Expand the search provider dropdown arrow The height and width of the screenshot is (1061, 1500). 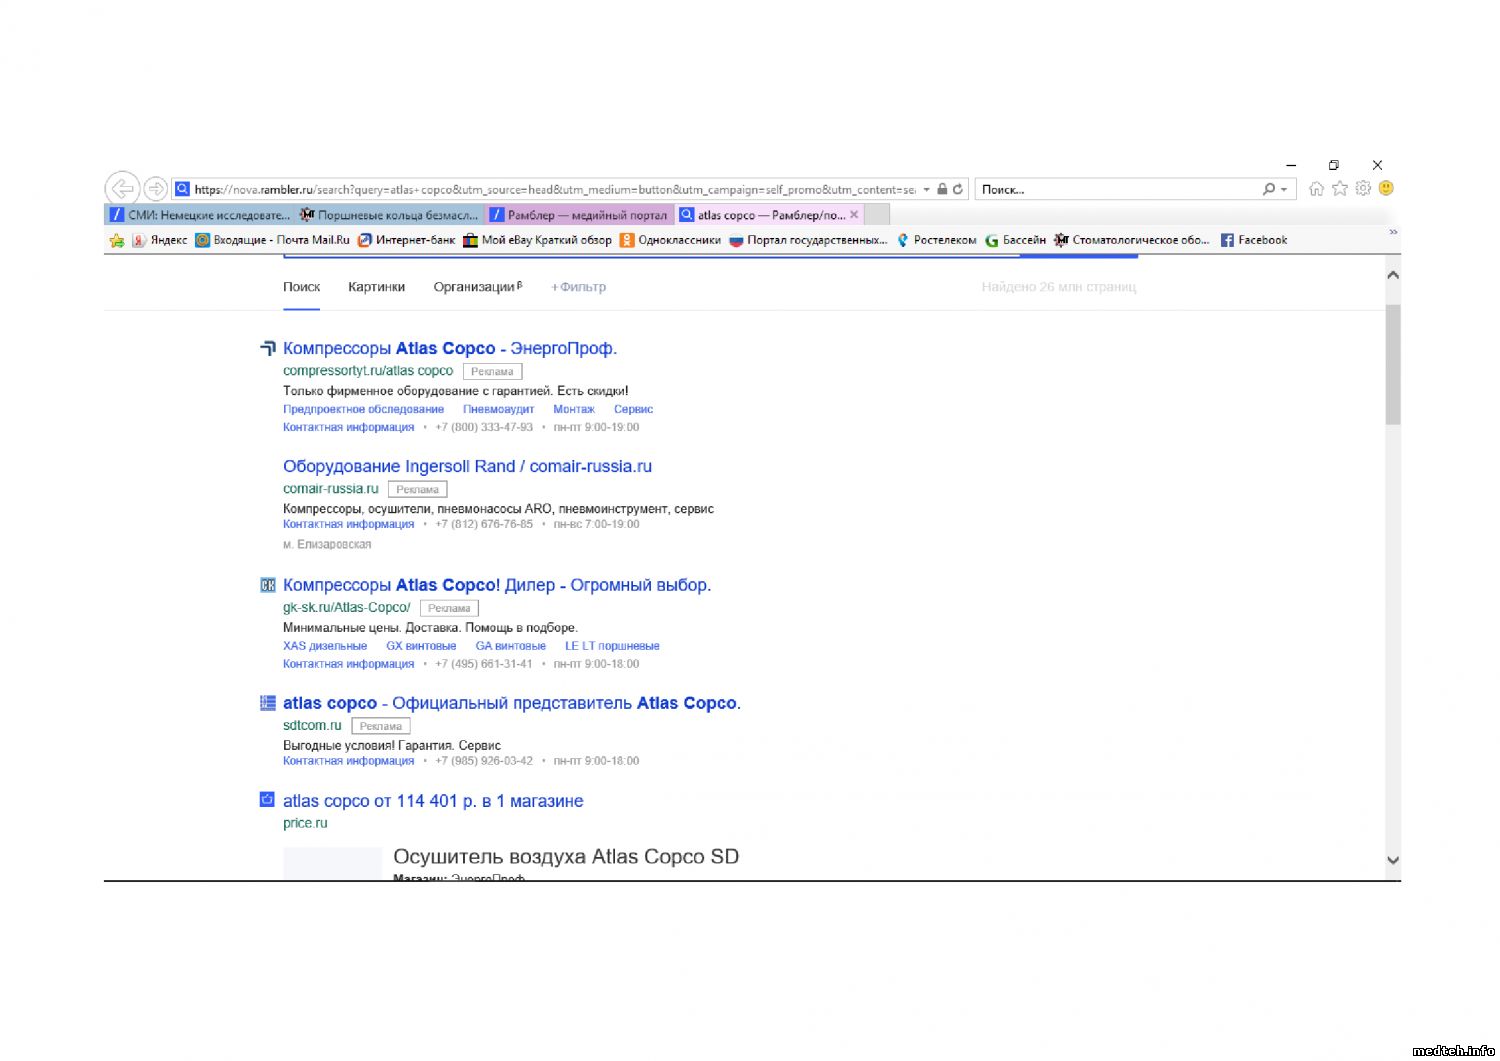click(x=1284, y=189)
